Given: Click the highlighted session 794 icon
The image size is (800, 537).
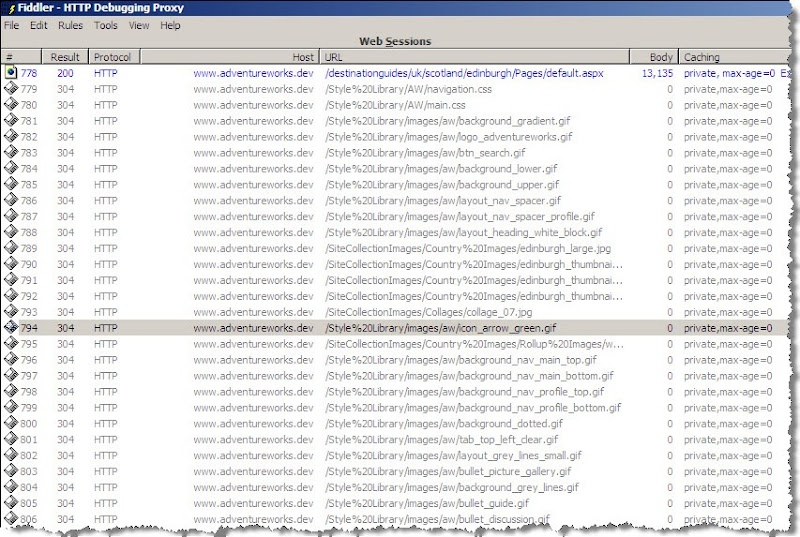Looking at the screenshot, I should click(11, 327).
